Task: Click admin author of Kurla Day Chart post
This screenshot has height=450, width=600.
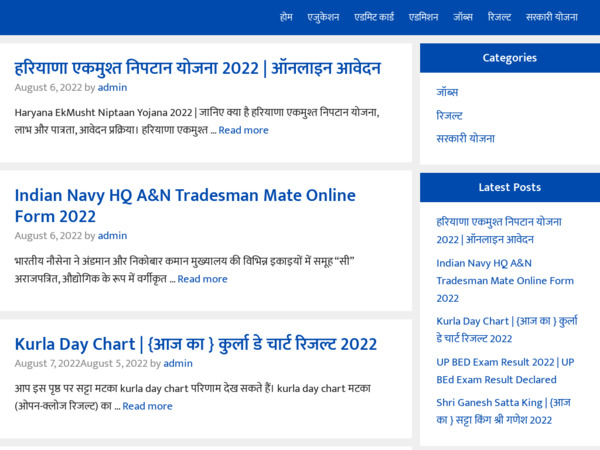Action: 178,364
